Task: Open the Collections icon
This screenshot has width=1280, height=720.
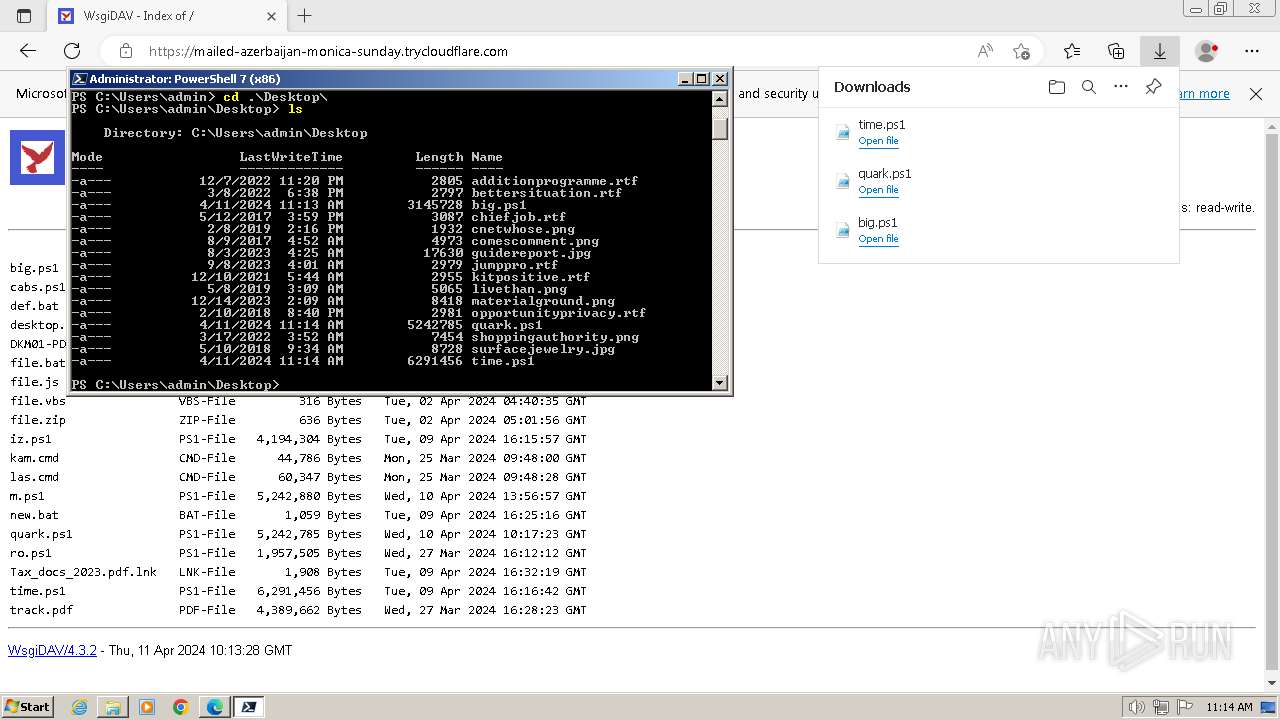Action: coord(1116,51)
